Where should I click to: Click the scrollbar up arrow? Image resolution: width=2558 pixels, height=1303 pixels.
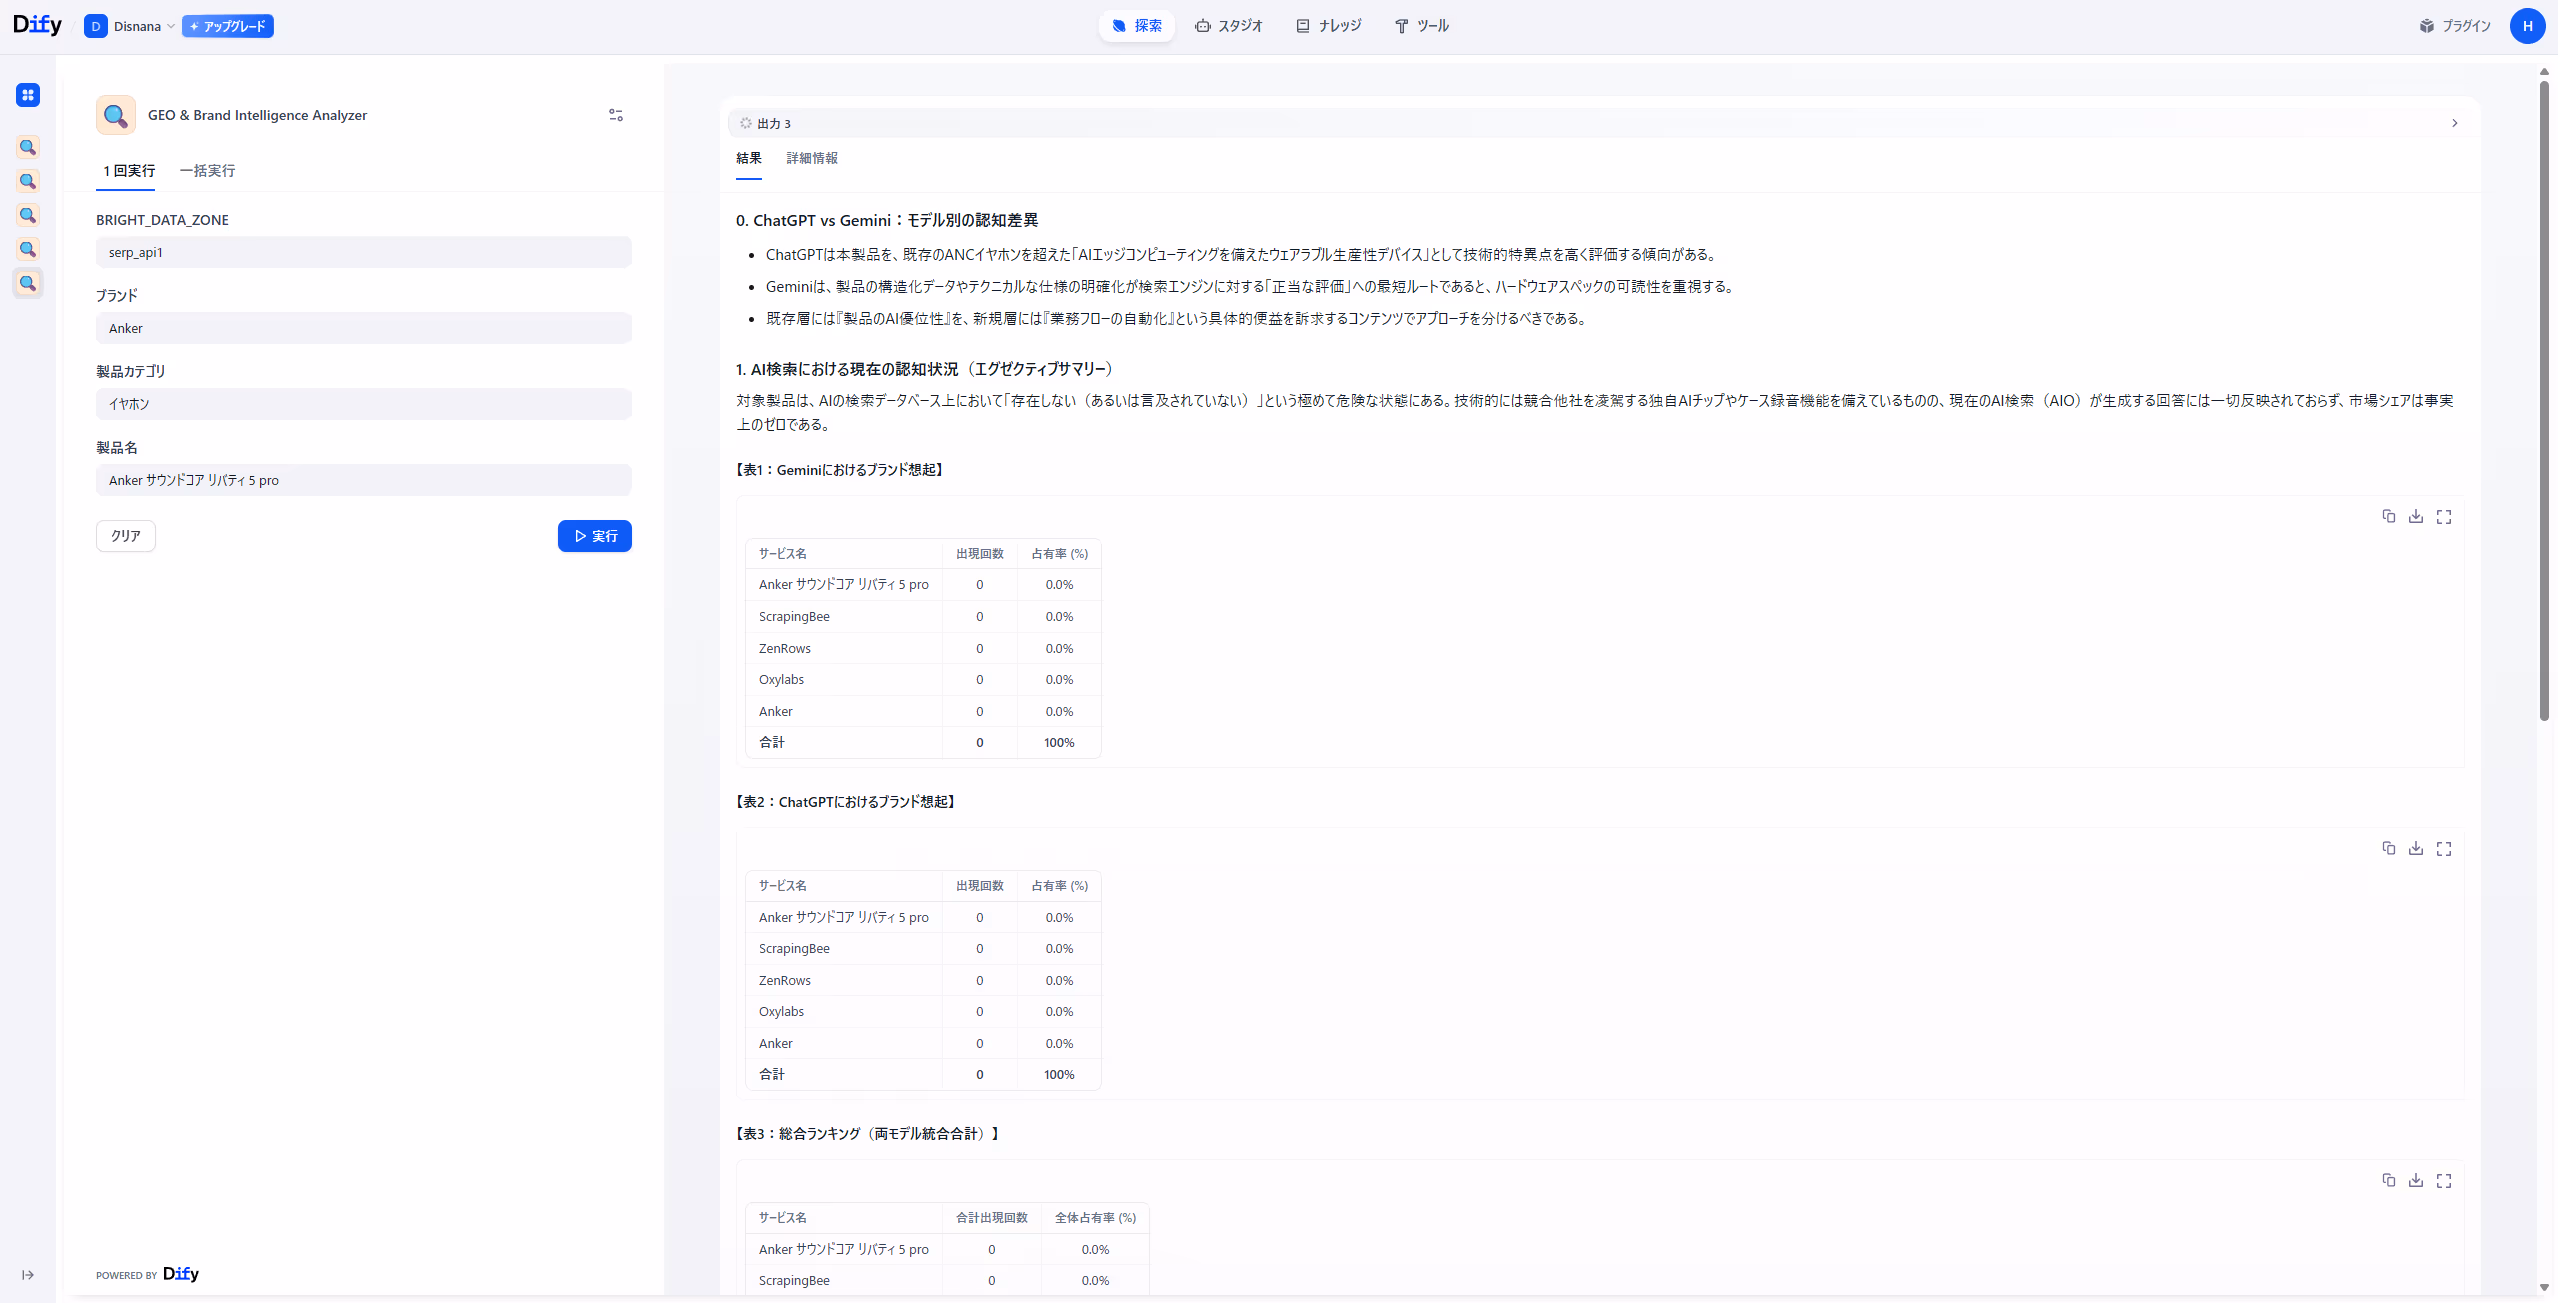pos(2544,71)
